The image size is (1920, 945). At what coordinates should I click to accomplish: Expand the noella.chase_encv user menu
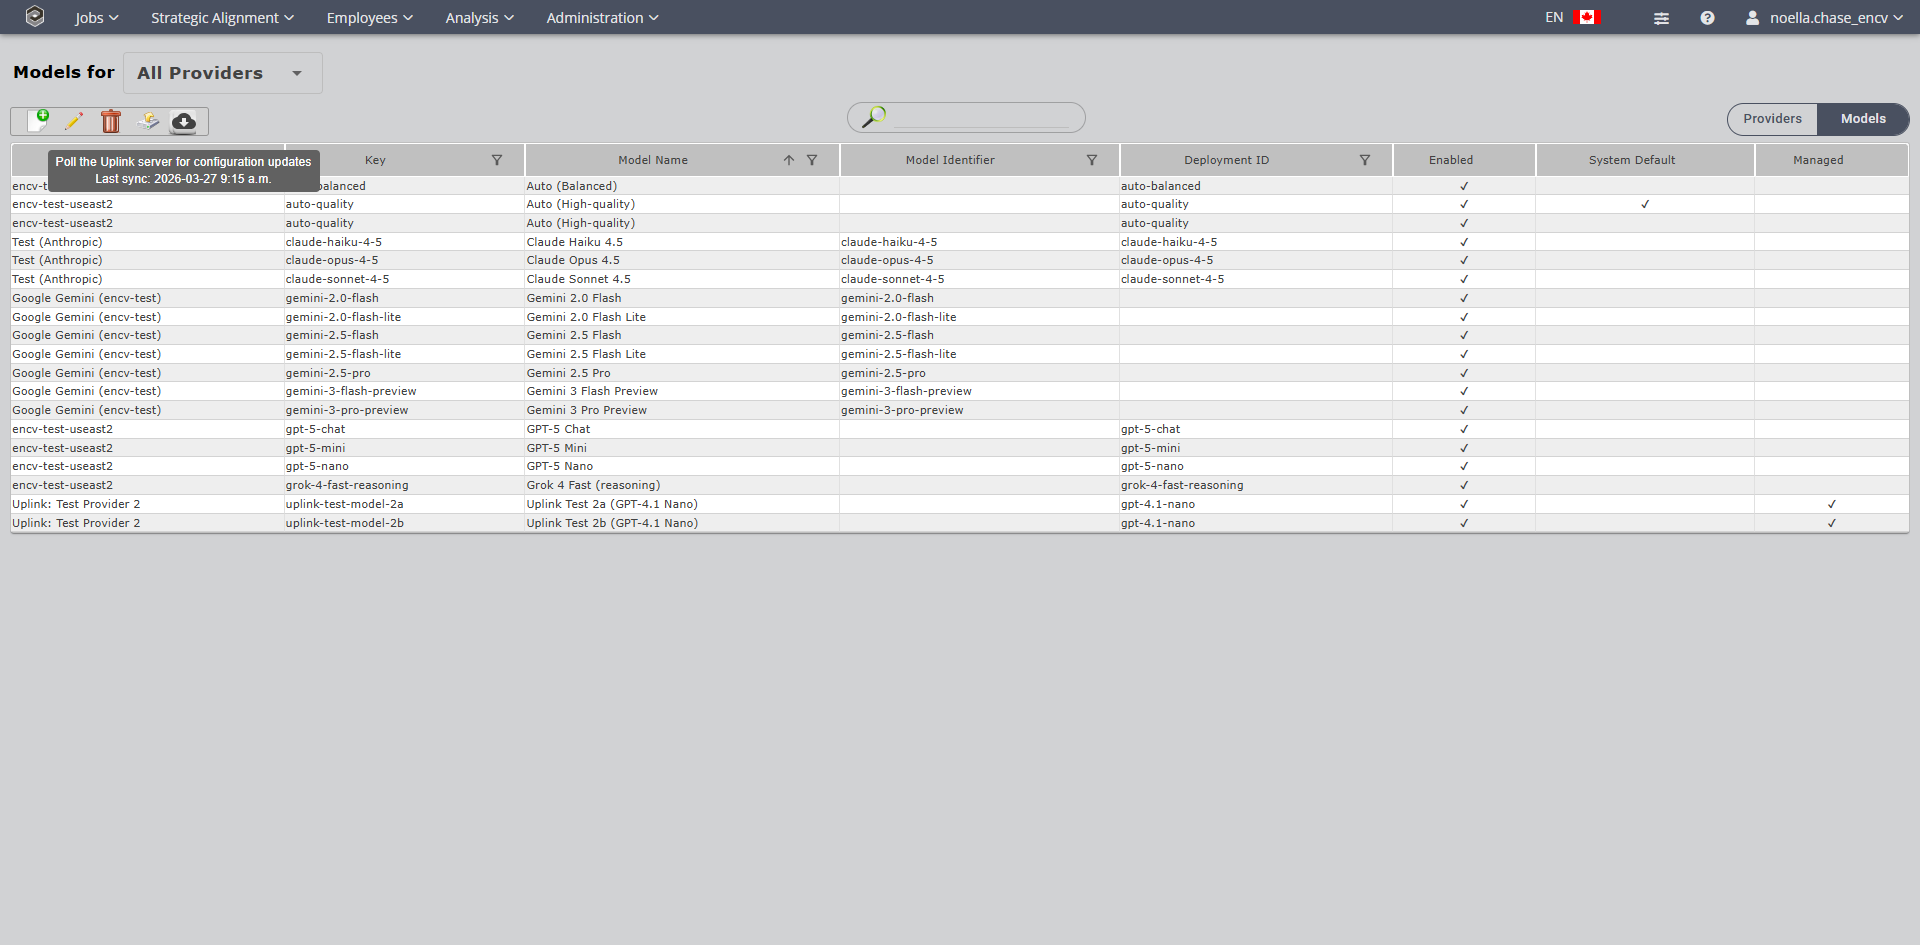pyautogui.click(x=1825, y=18)
